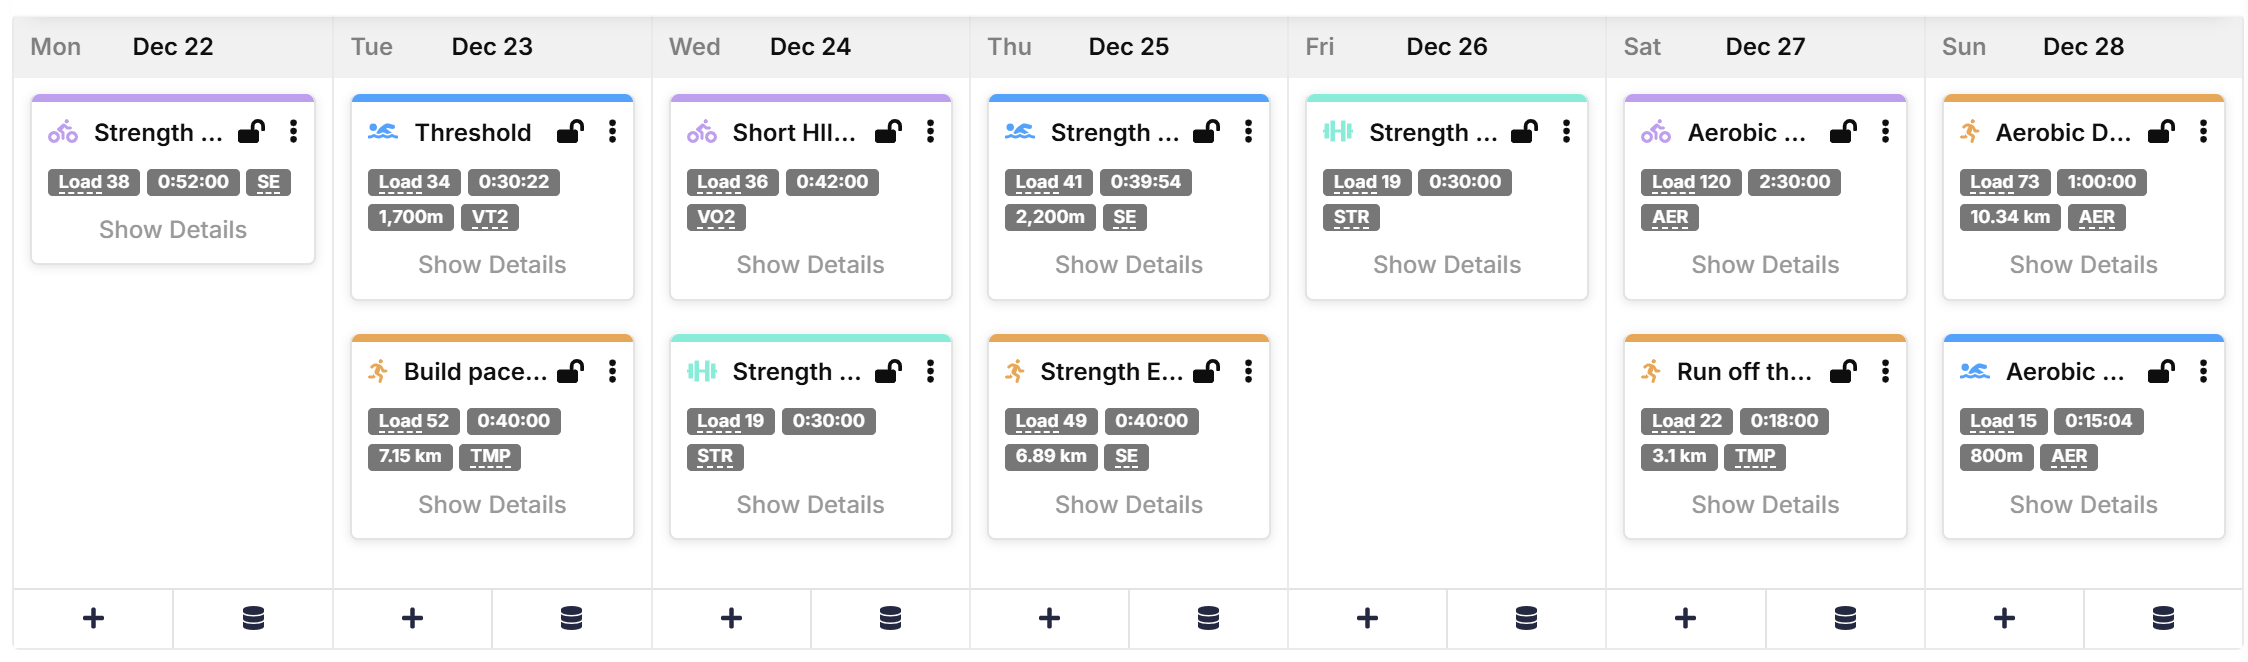
Task: Click the add workout plus on Monday
Action: pyautogui.click(x=93, y=618)
